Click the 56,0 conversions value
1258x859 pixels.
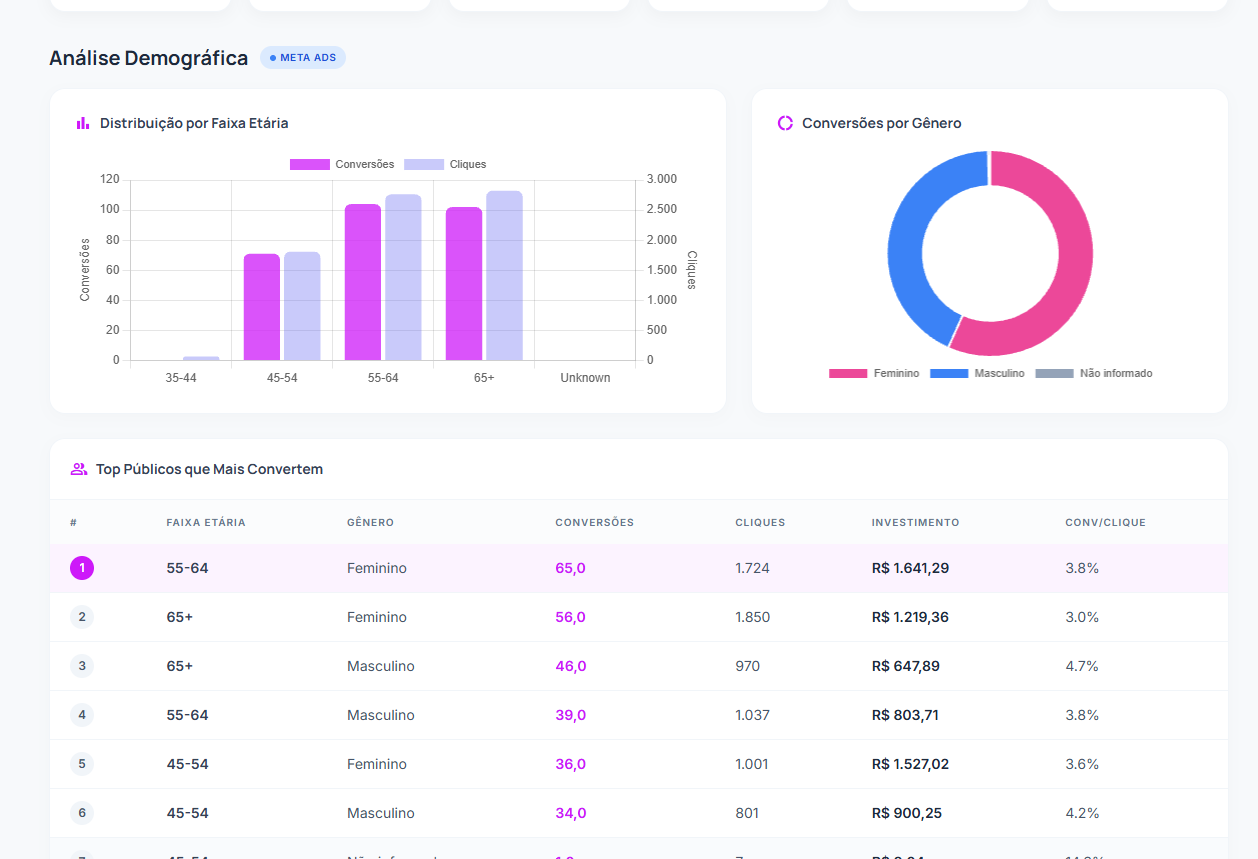click(570, 617)
